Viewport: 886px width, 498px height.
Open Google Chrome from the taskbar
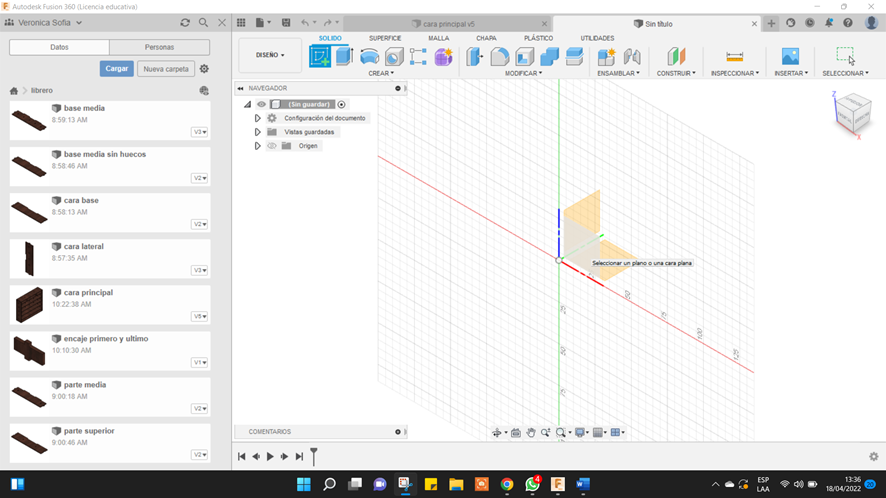click(x=507, y=484)
